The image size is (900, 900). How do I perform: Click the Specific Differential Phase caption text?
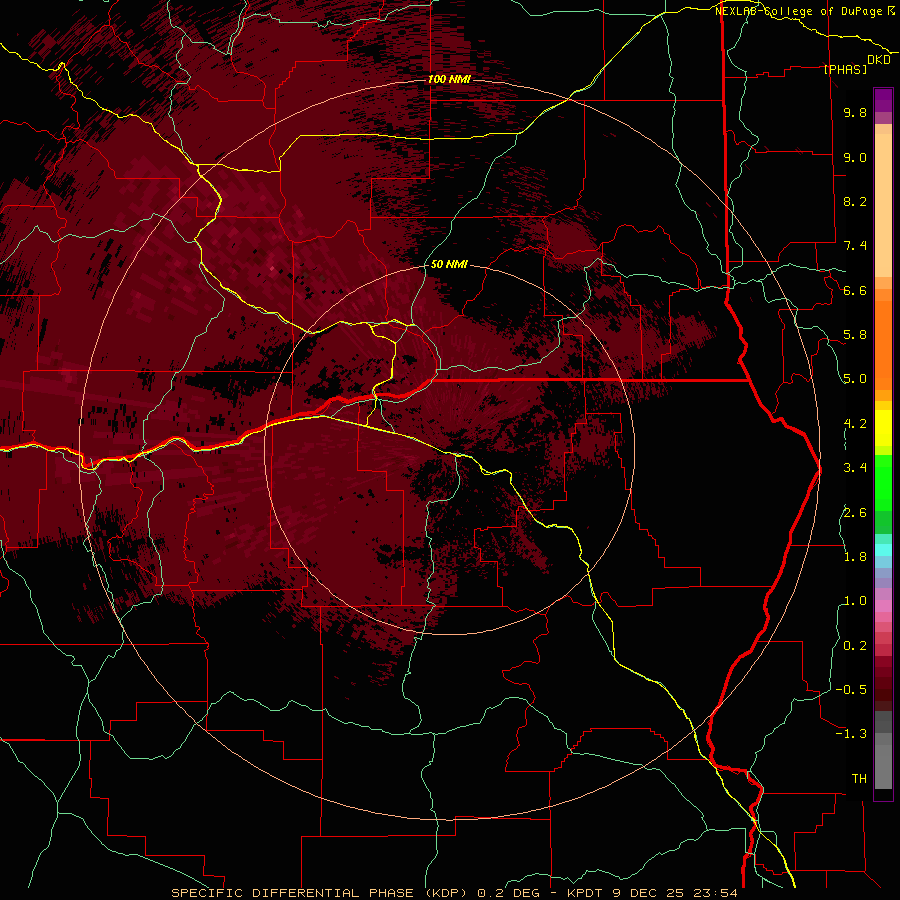click(455, 893)
